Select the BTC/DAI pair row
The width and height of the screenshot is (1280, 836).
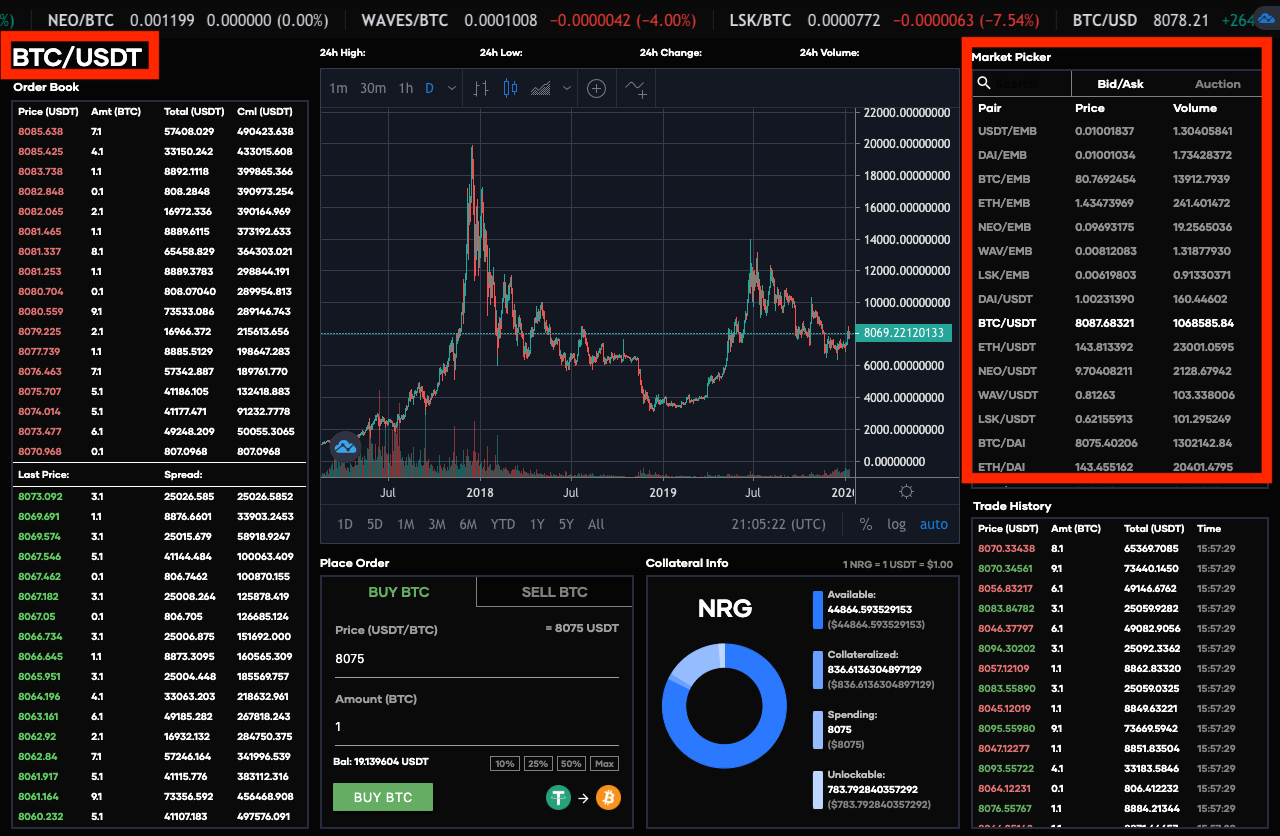pyautogui.click(x=1116, y=443)
